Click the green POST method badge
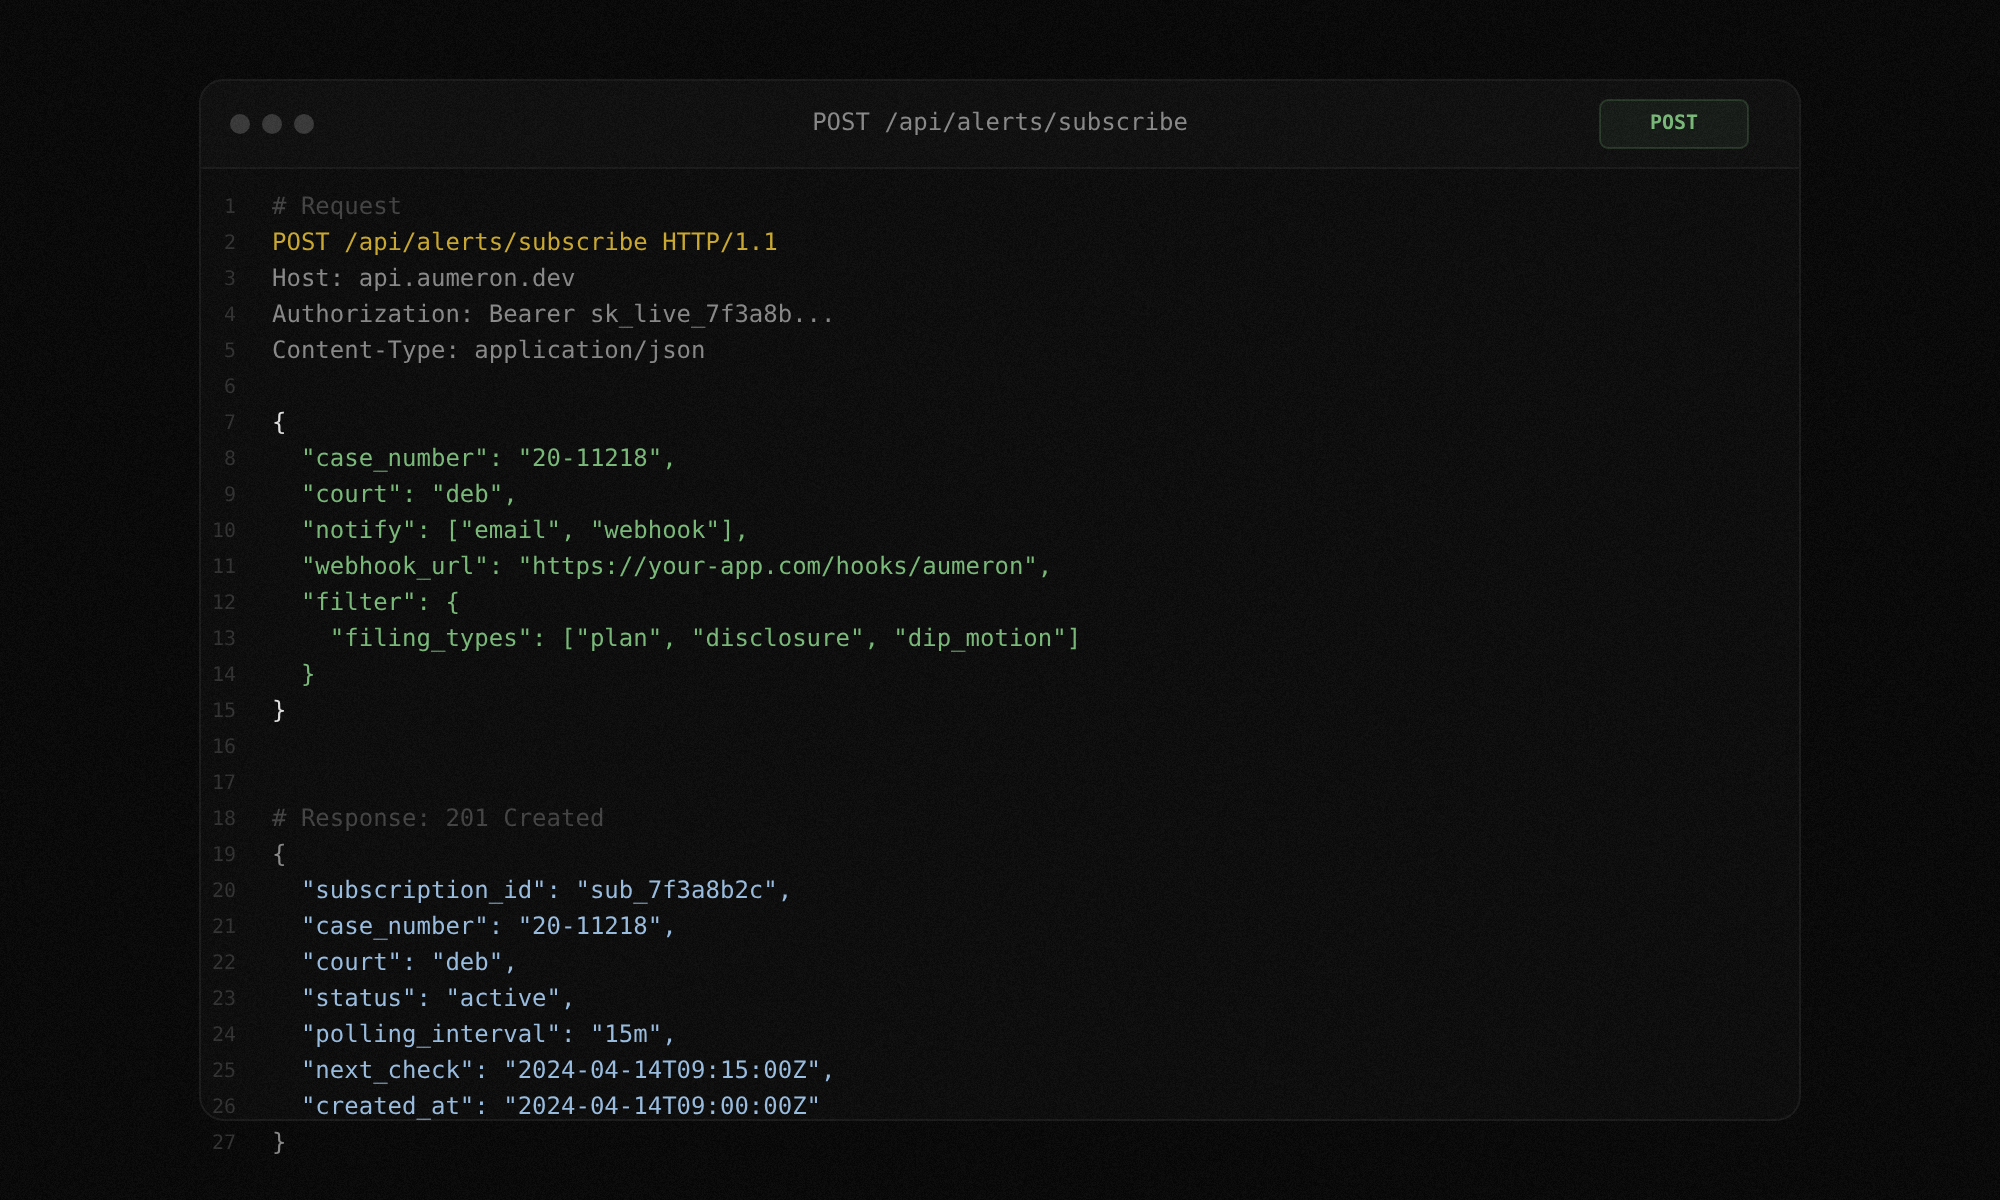 pos(1673,123)
